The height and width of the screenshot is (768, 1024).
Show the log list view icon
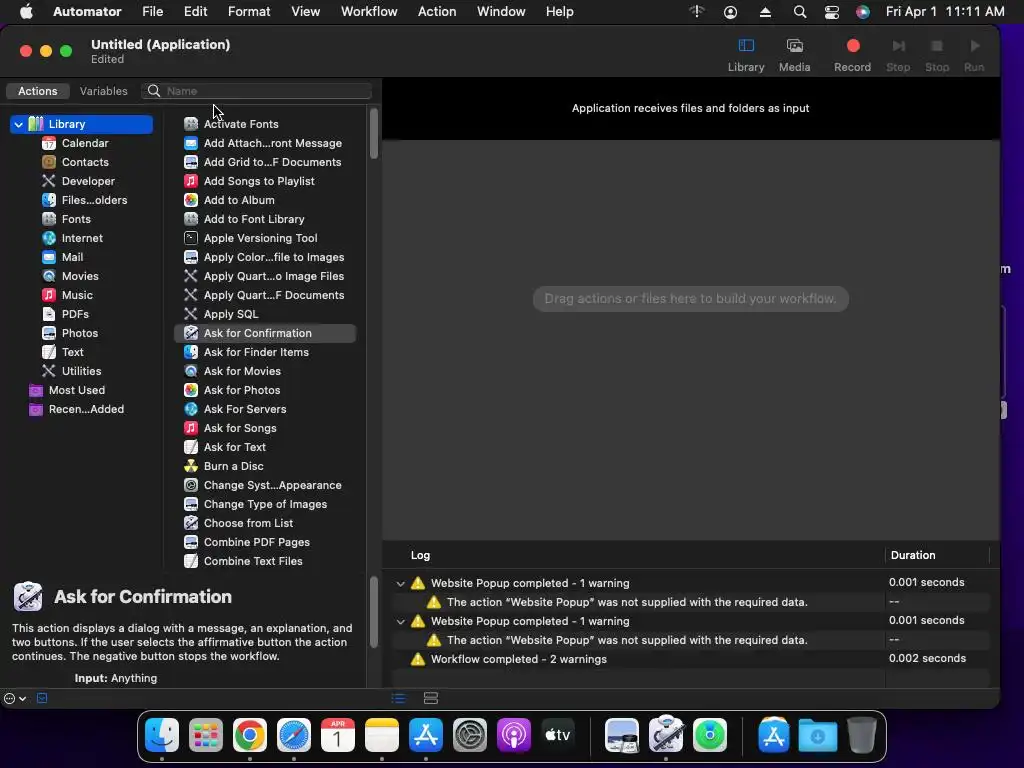click(398, 698)
